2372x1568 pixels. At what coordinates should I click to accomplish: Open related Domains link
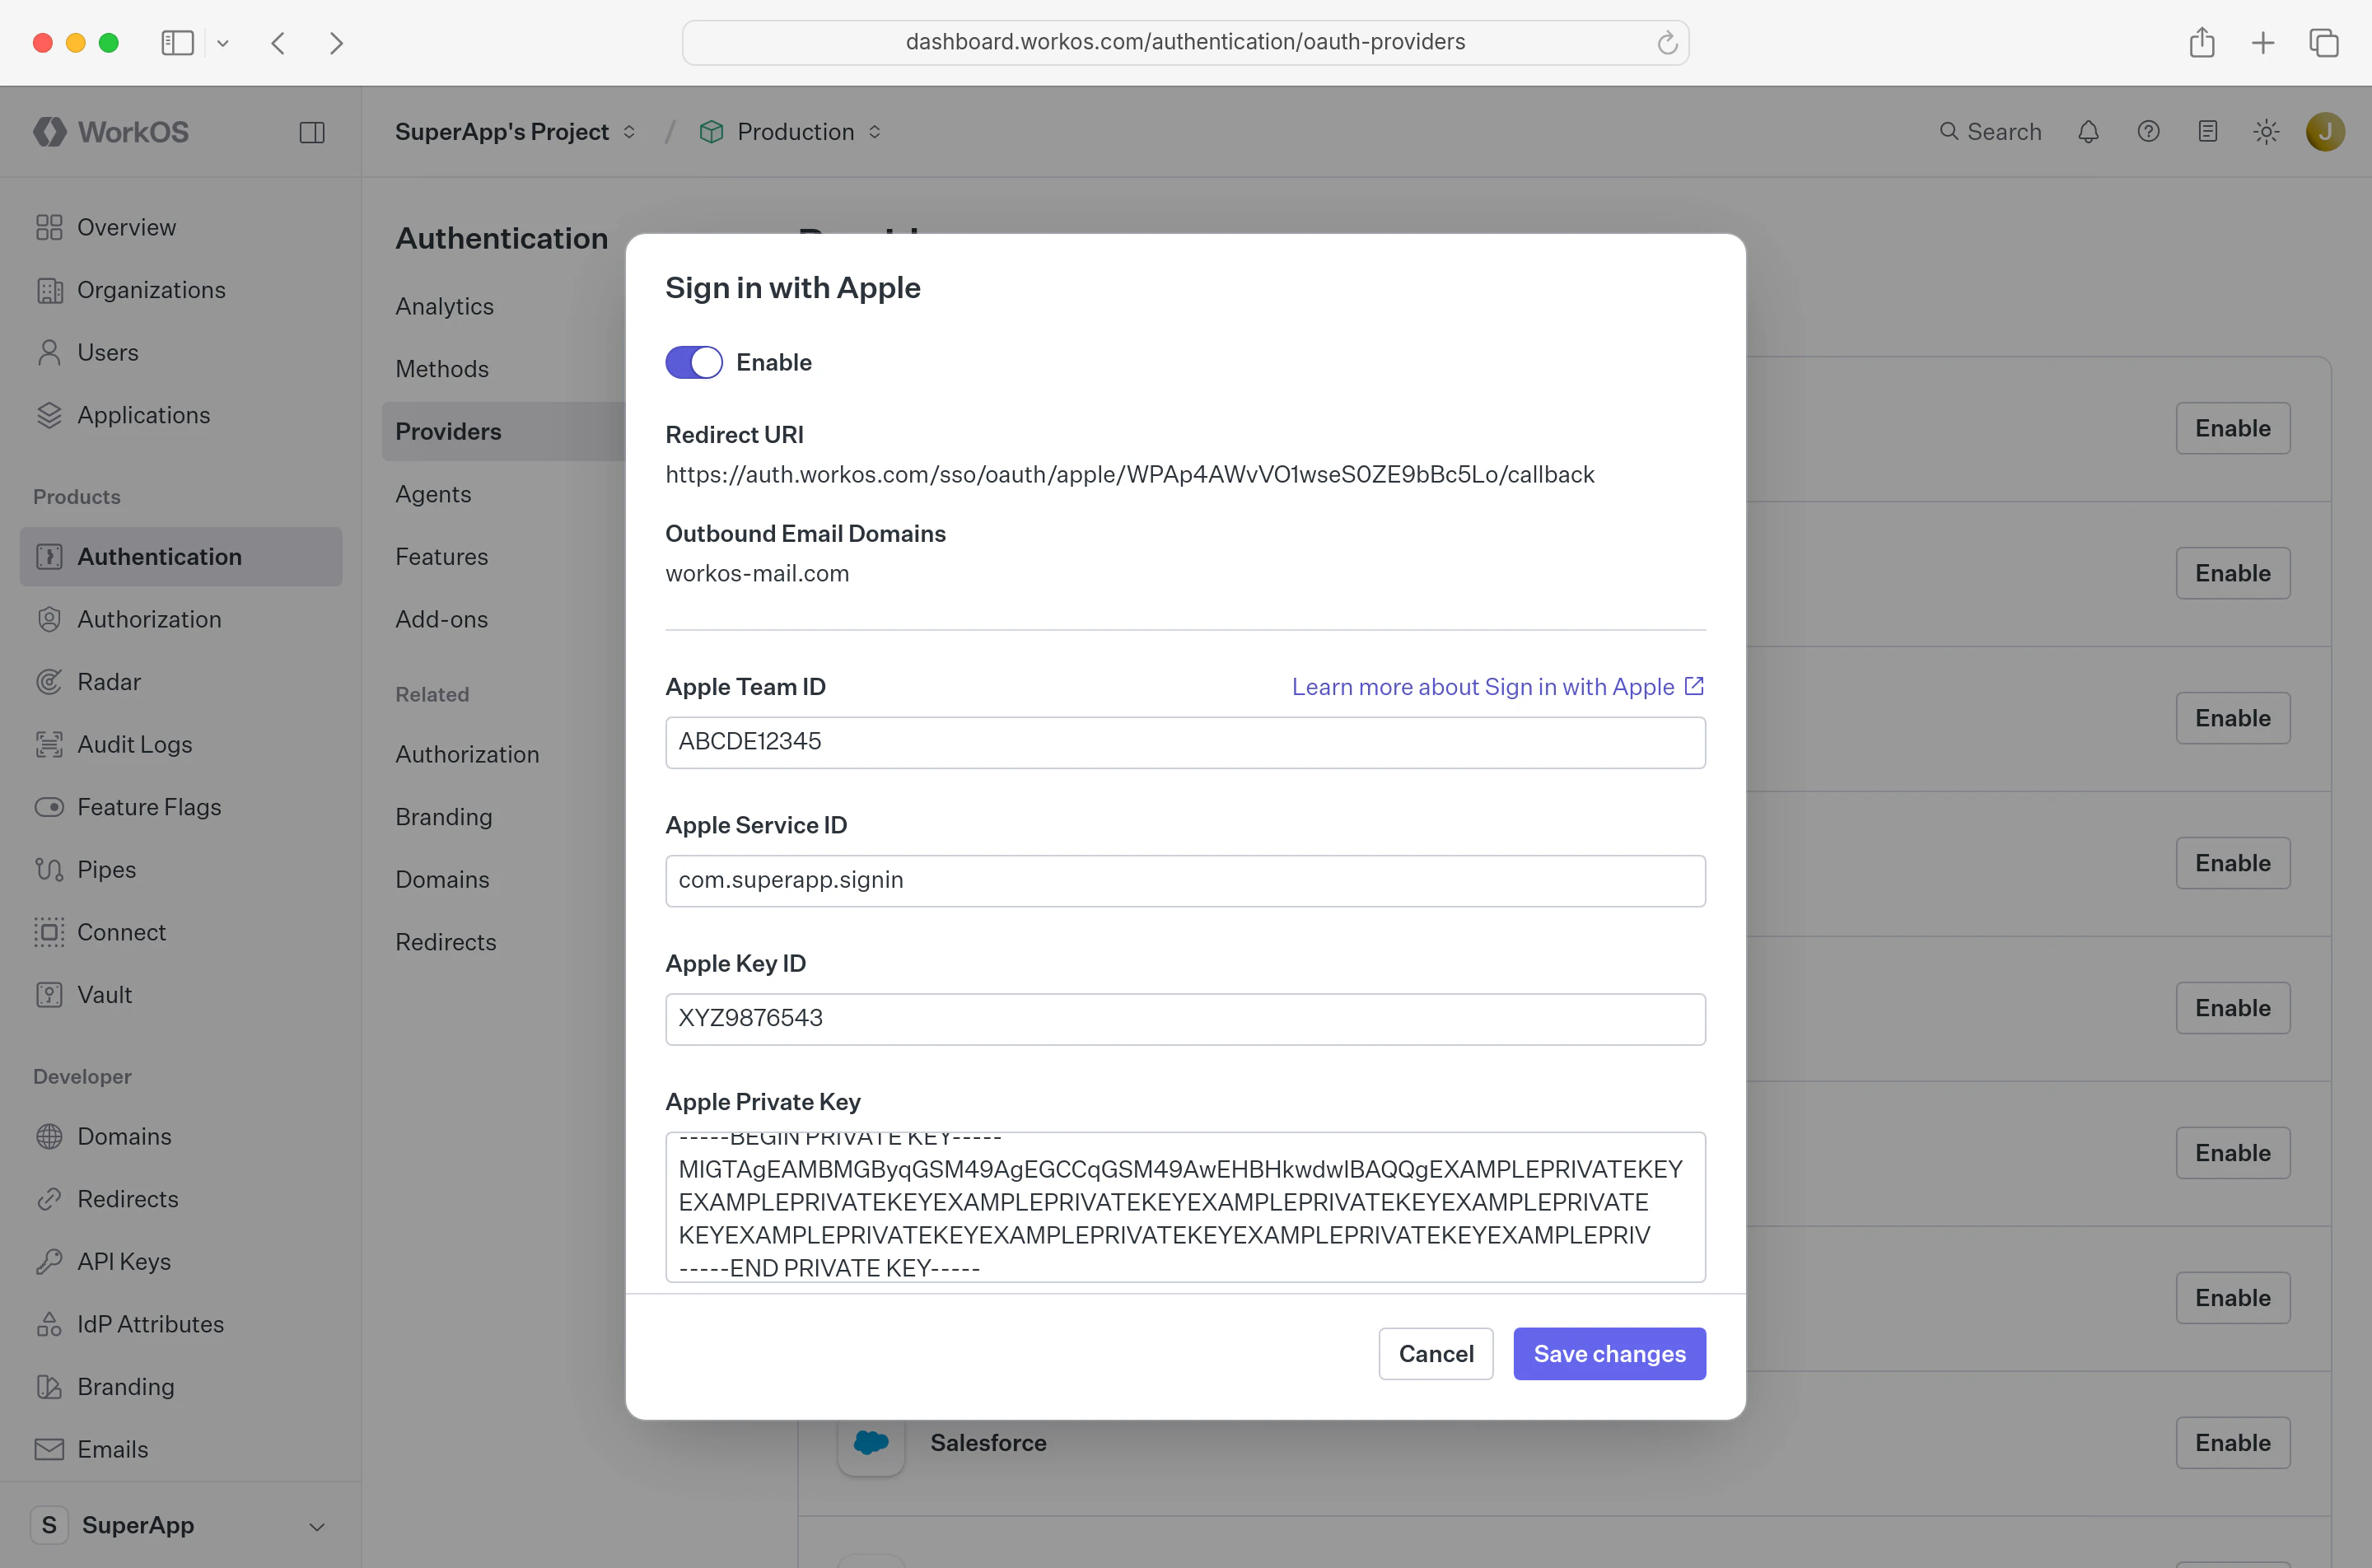(x=442, y=880)
